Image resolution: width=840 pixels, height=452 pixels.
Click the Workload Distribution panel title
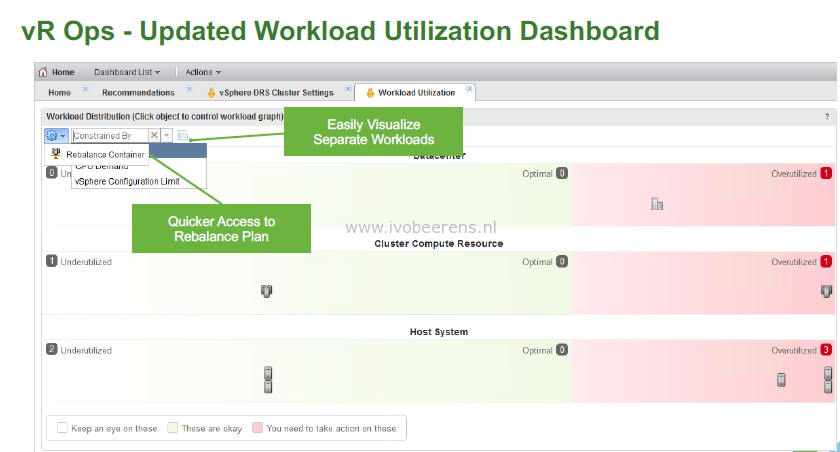coord(164,116)
